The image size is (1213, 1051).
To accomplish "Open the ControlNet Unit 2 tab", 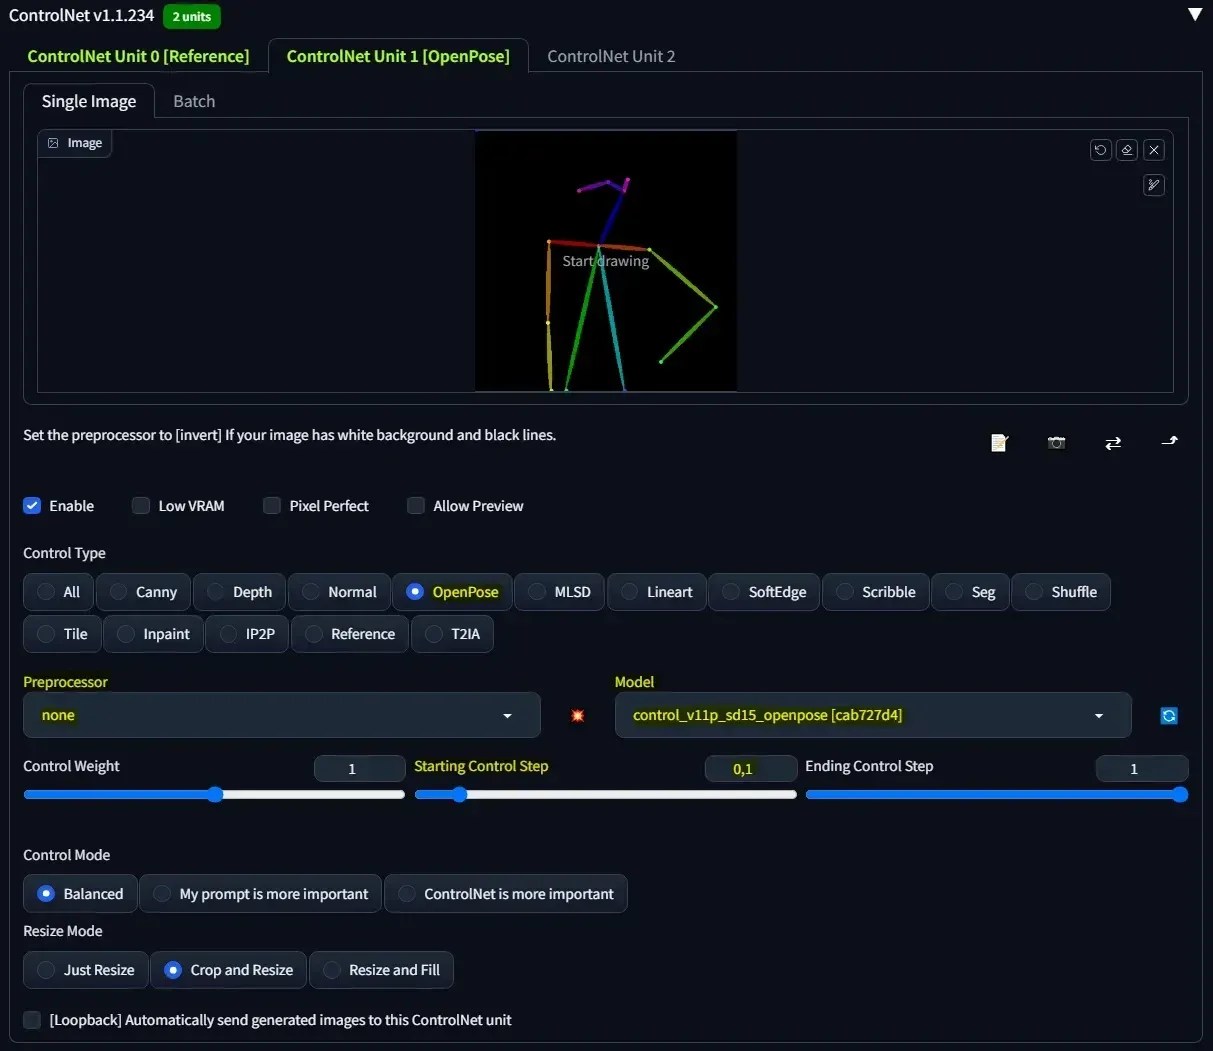I will tap(611, 56).
